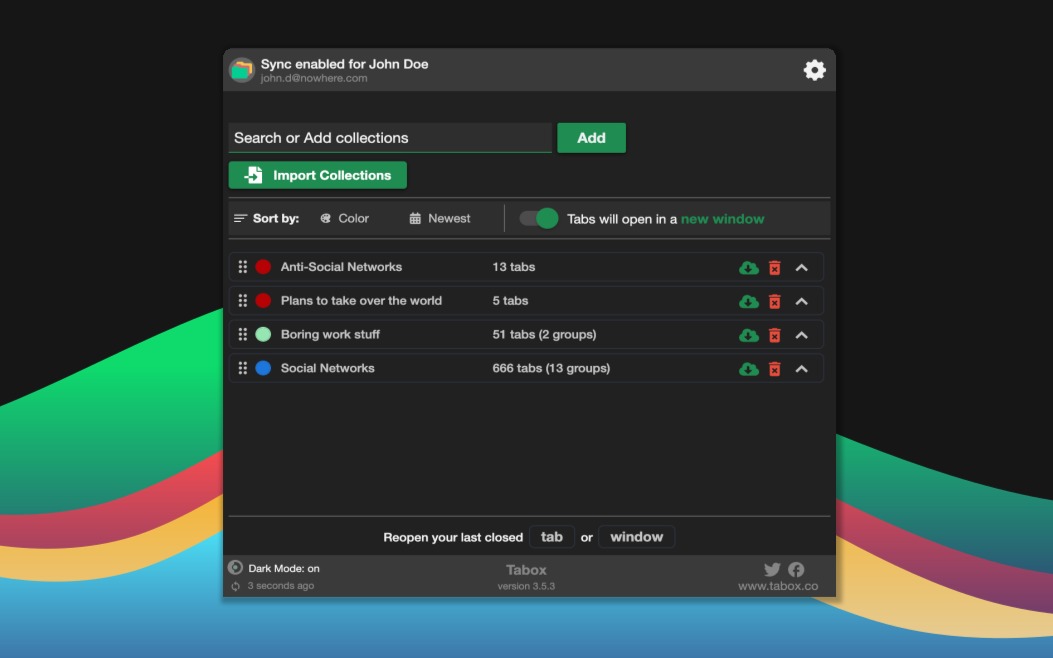Viewport: 1053px width, 658px height.
Task: Expand the Plans to take over the world chevron
Action: [x=801, y=301]
